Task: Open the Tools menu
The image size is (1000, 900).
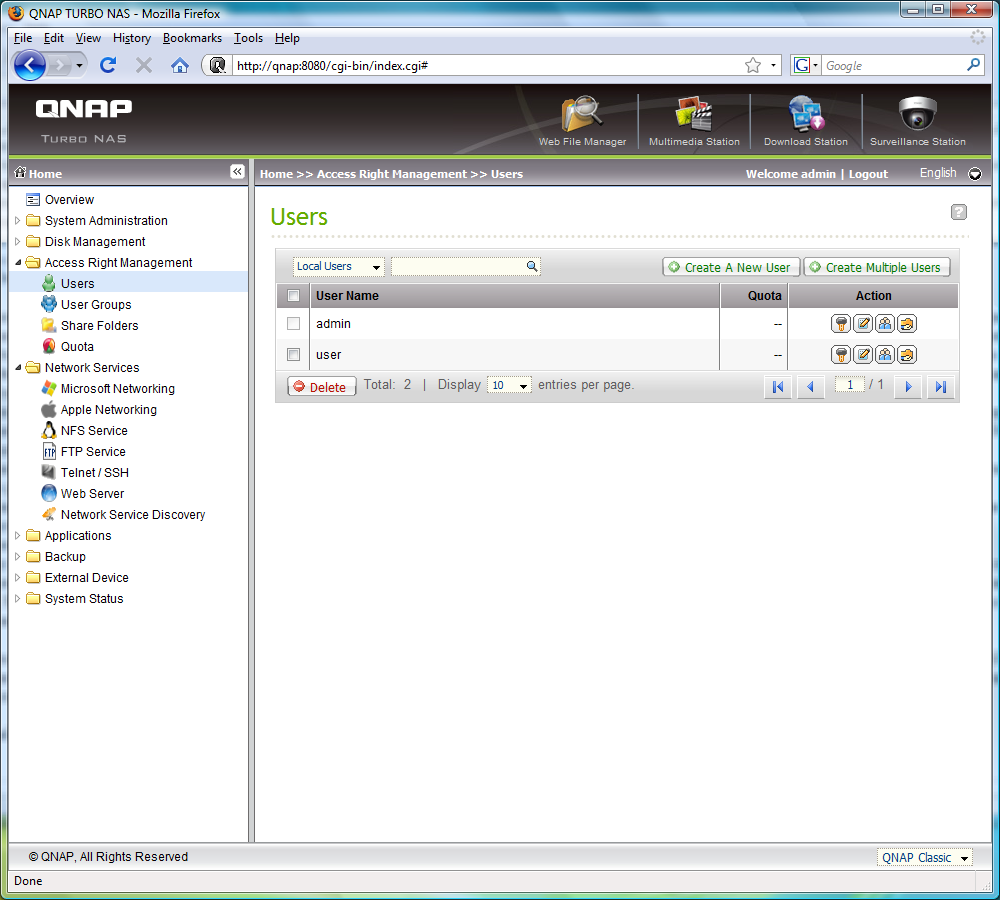Action: pyautogui.click(x=248, y=38)
